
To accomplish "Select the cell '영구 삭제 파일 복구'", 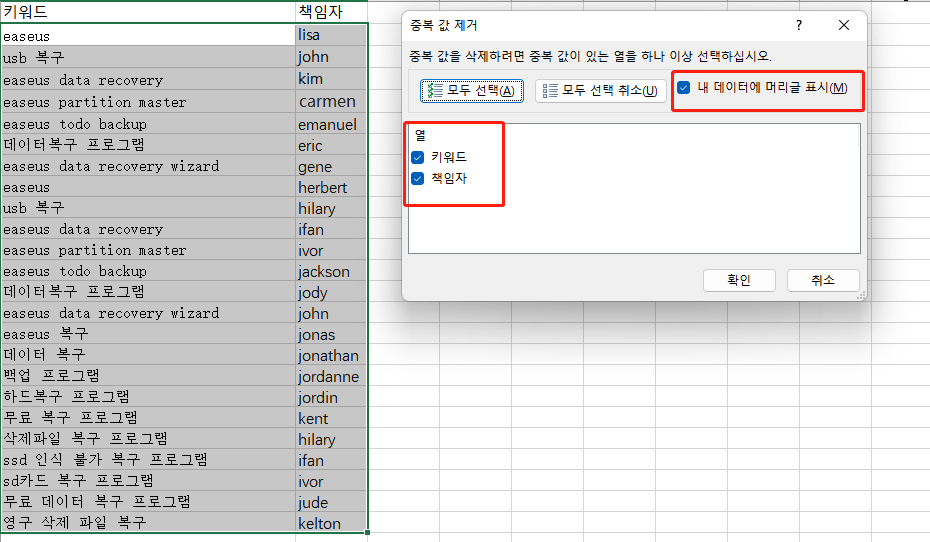I will [x=148, y=523].
